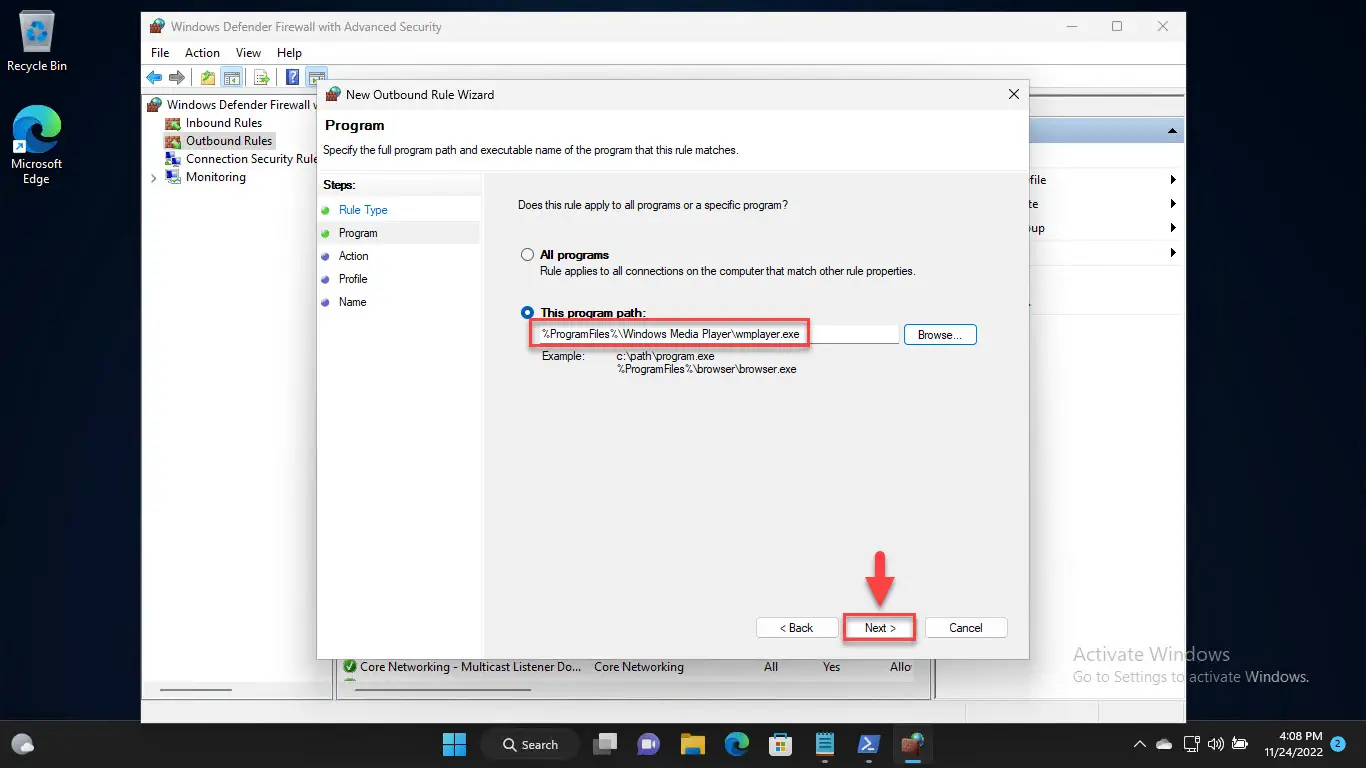Click the < Back wizard button
Screen dimensions: 1366x768
pos(797,628)
